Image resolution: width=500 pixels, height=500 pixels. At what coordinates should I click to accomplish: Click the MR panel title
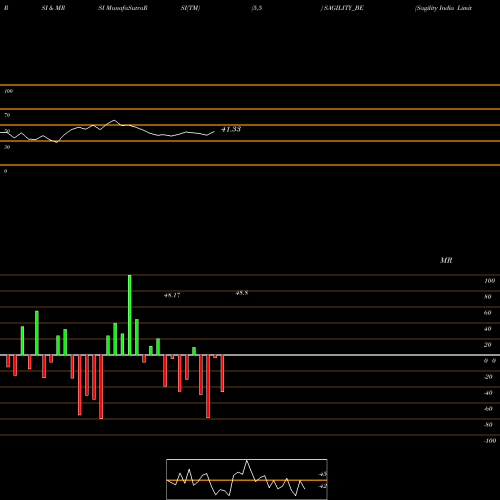tap(446, 260)
